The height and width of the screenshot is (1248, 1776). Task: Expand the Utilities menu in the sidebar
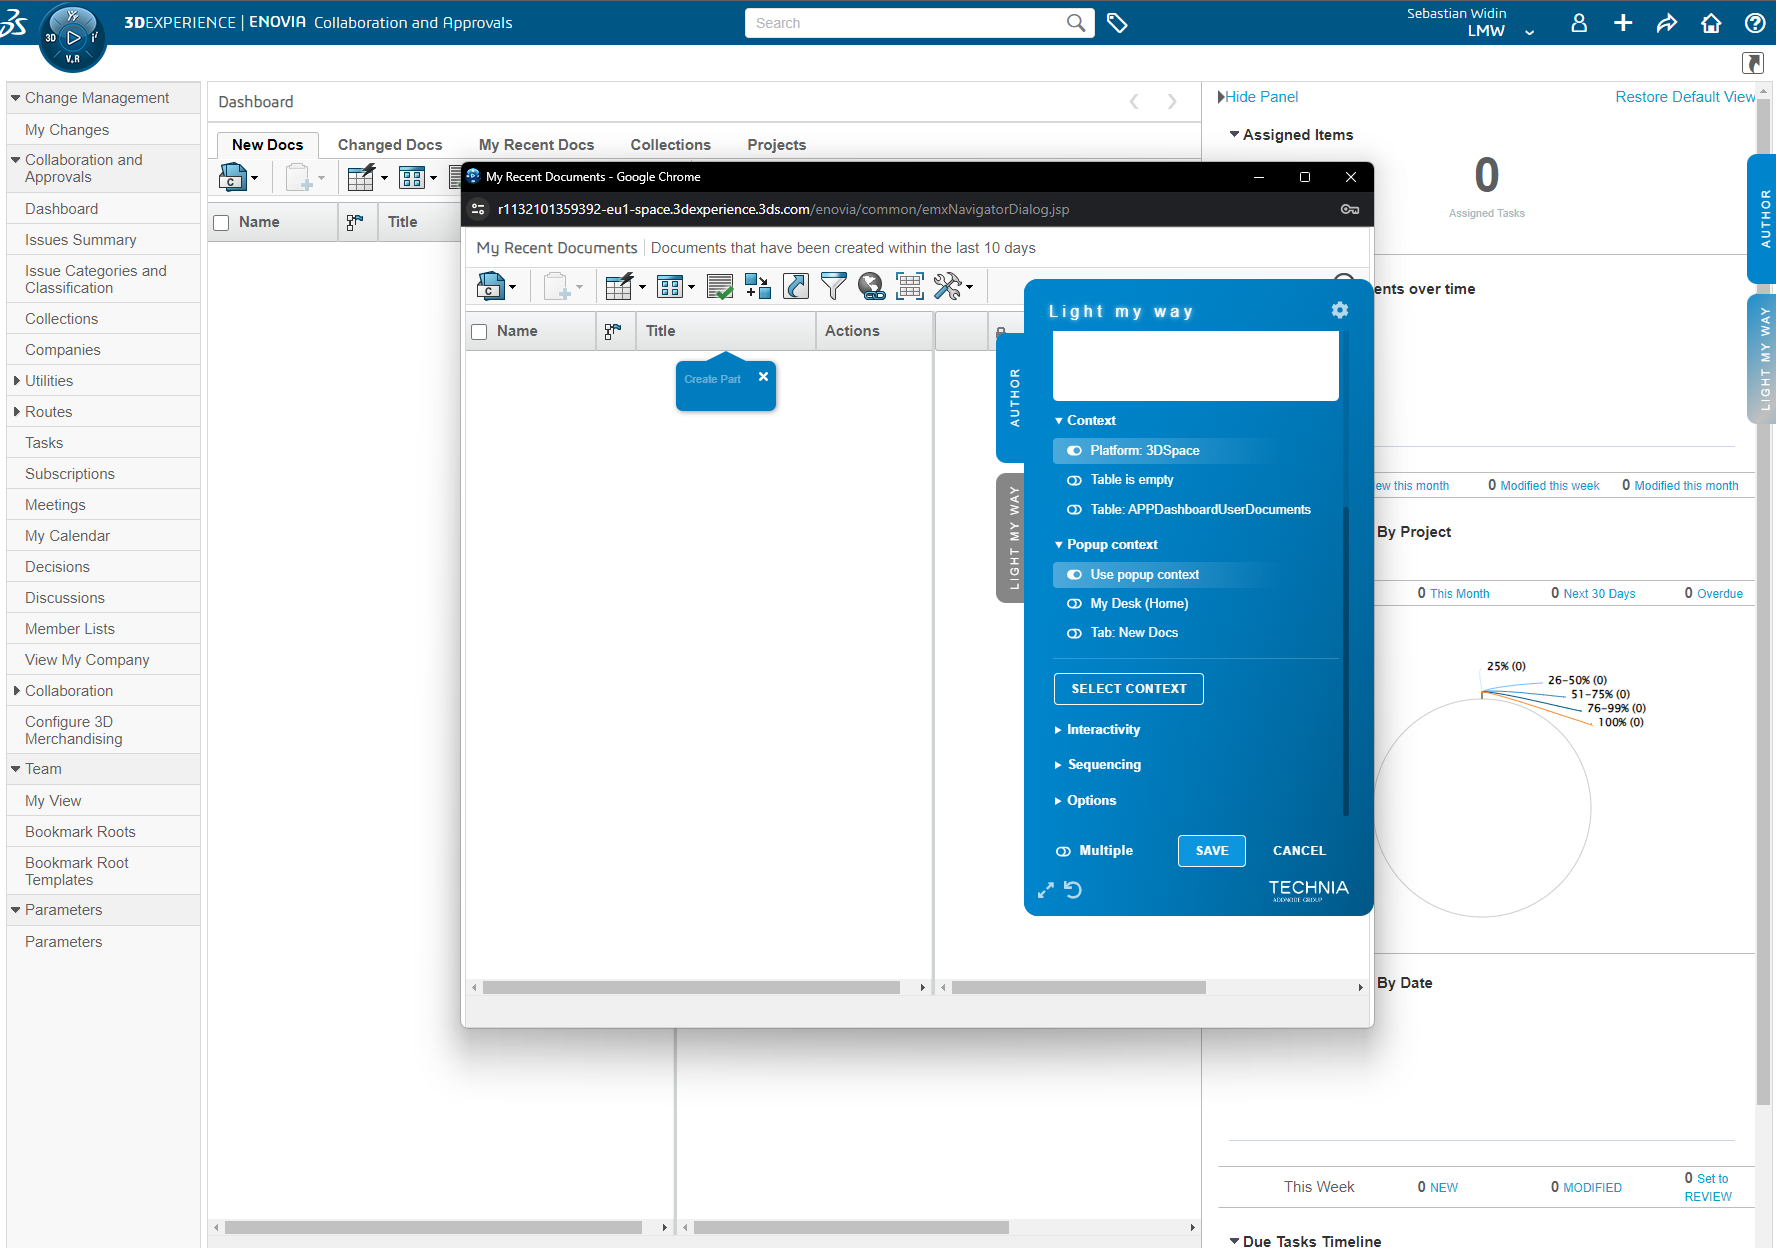(x=17, y=381)
